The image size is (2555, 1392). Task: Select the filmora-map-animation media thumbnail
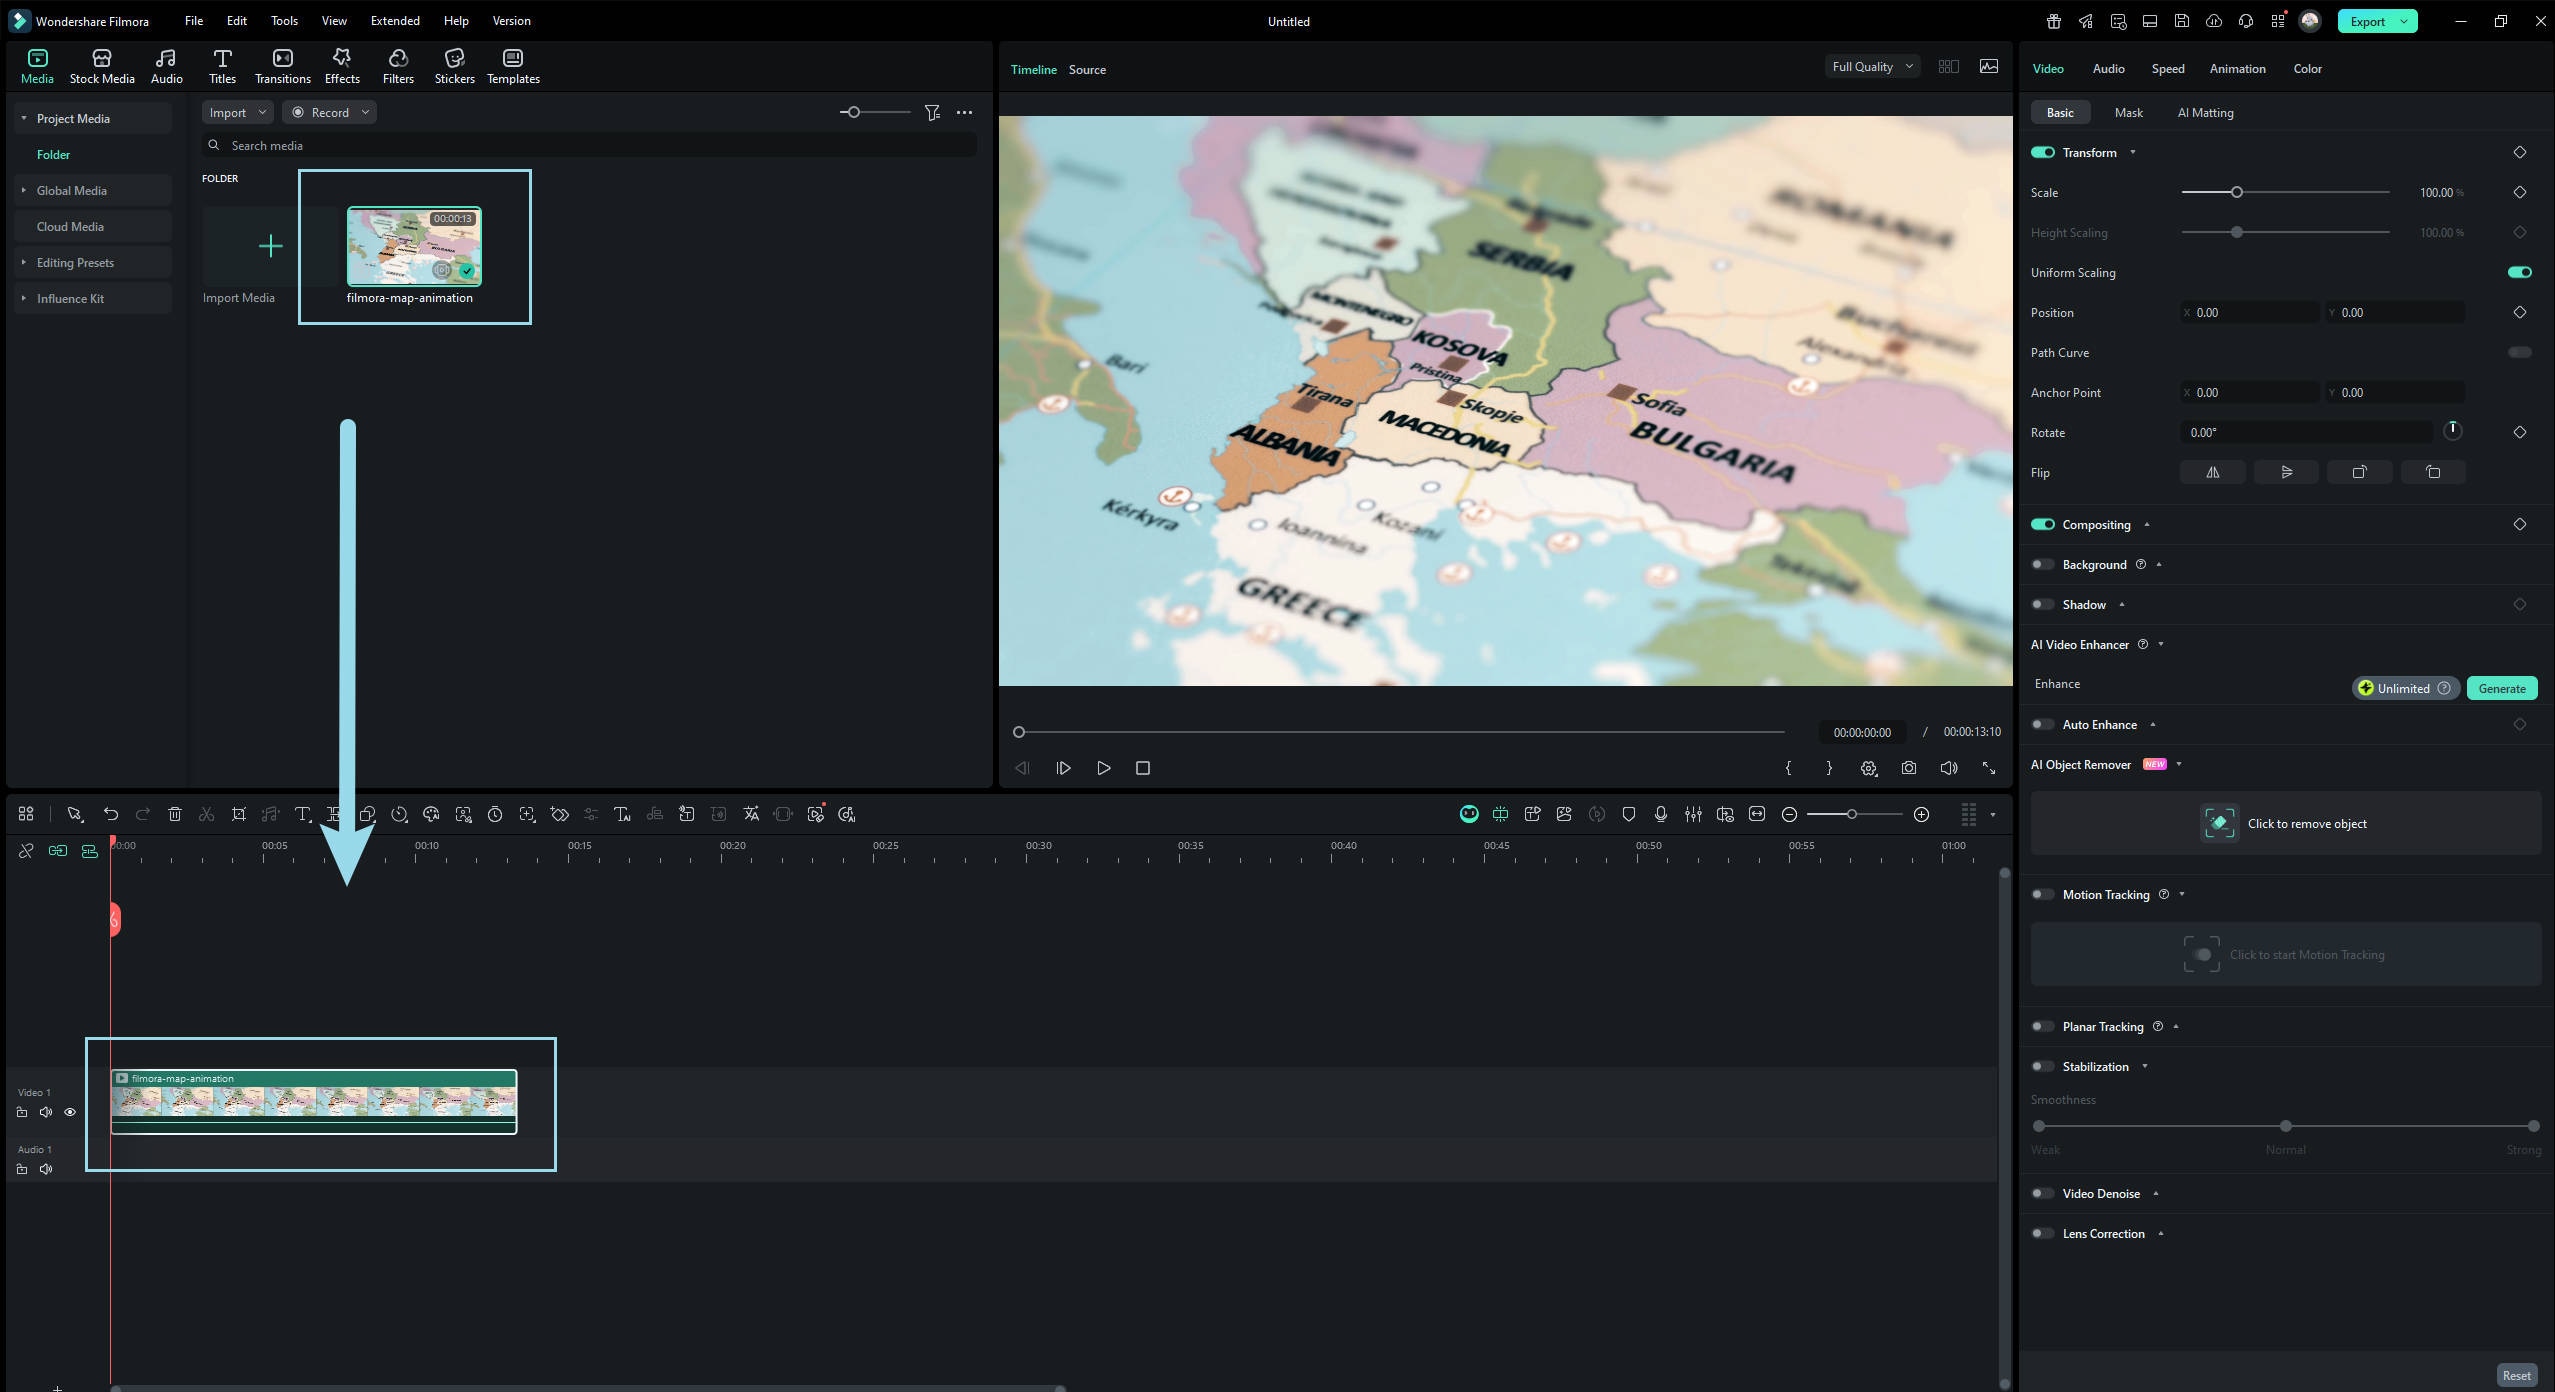[415, 246]
